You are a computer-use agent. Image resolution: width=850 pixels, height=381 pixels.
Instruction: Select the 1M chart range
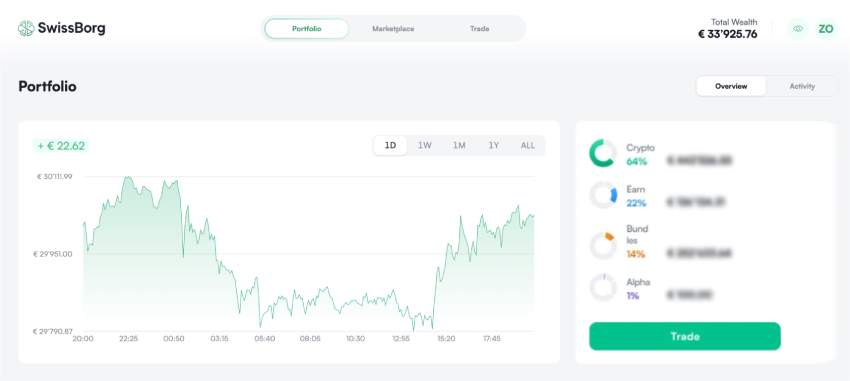point(459,145)
